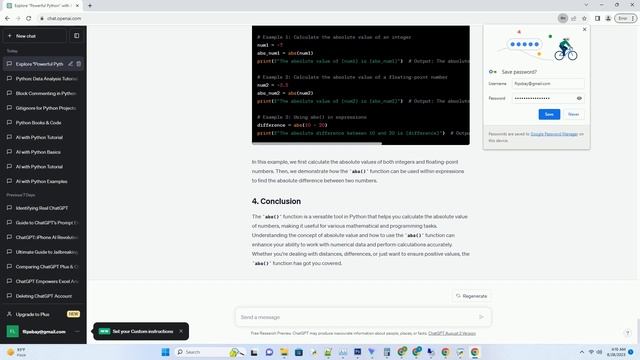This screenshot has height=360, width=640.
Task: Open the browser side panel icon
Action: click(x=597, y=18)
